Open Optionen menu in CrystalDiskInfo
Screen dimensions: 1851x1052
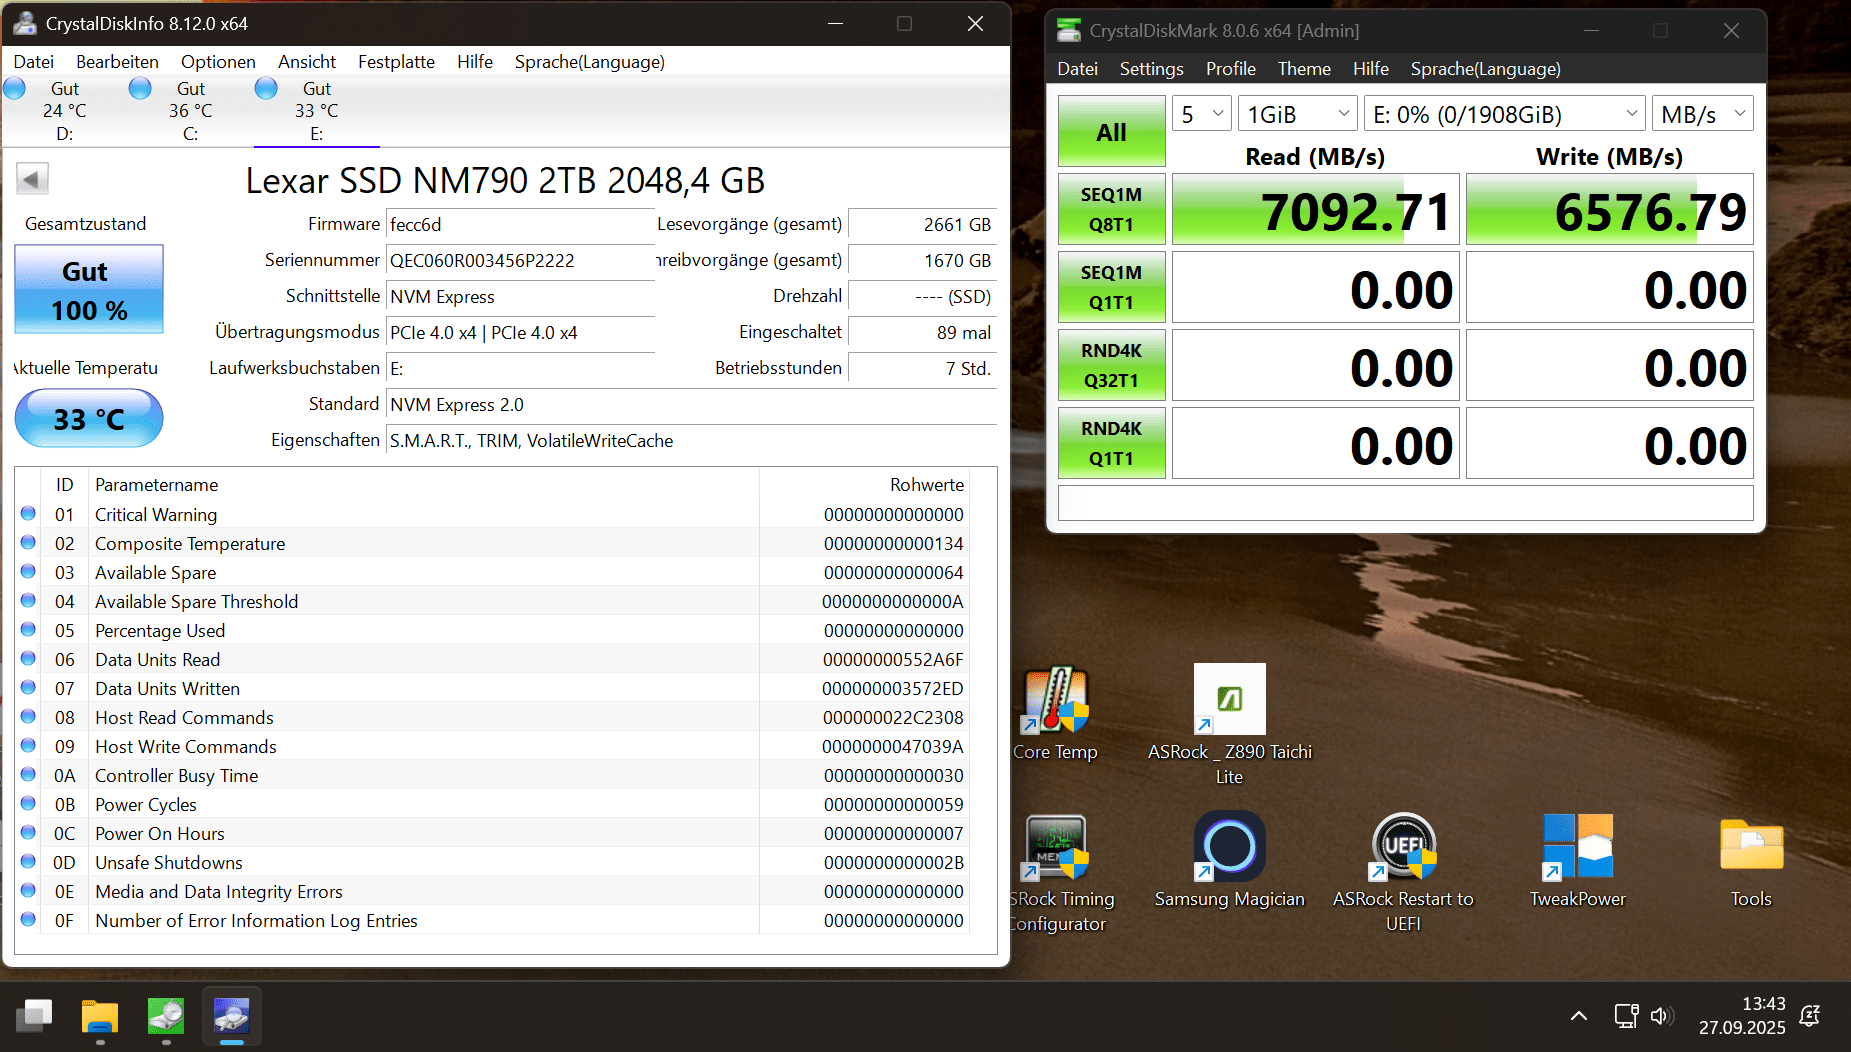pyautogui.click(x=218, y=62)
